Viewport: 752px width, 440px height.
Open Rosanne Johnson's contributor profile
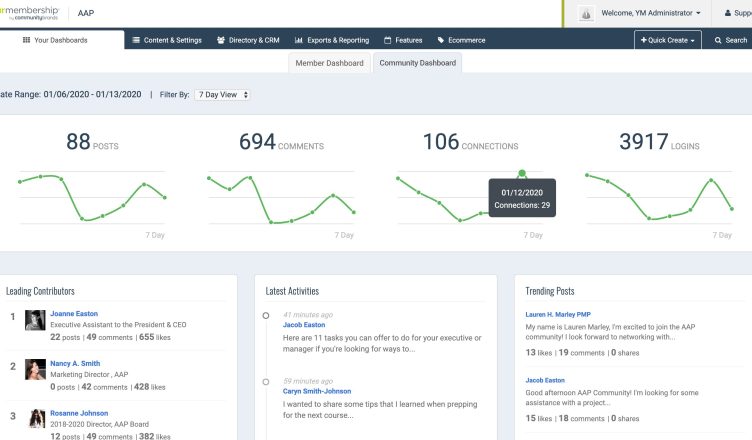pyautogui.click(x=80, y=413)
